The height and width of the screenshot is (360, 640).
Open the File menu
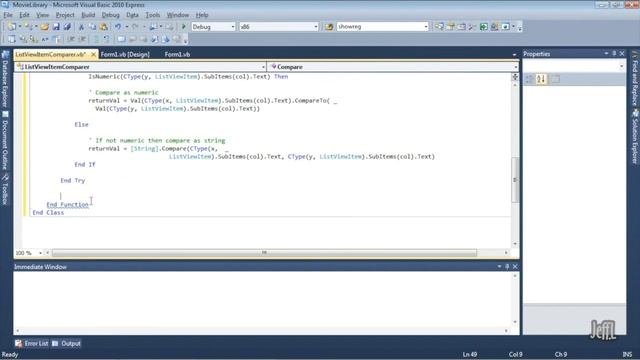tap(8, 15)
